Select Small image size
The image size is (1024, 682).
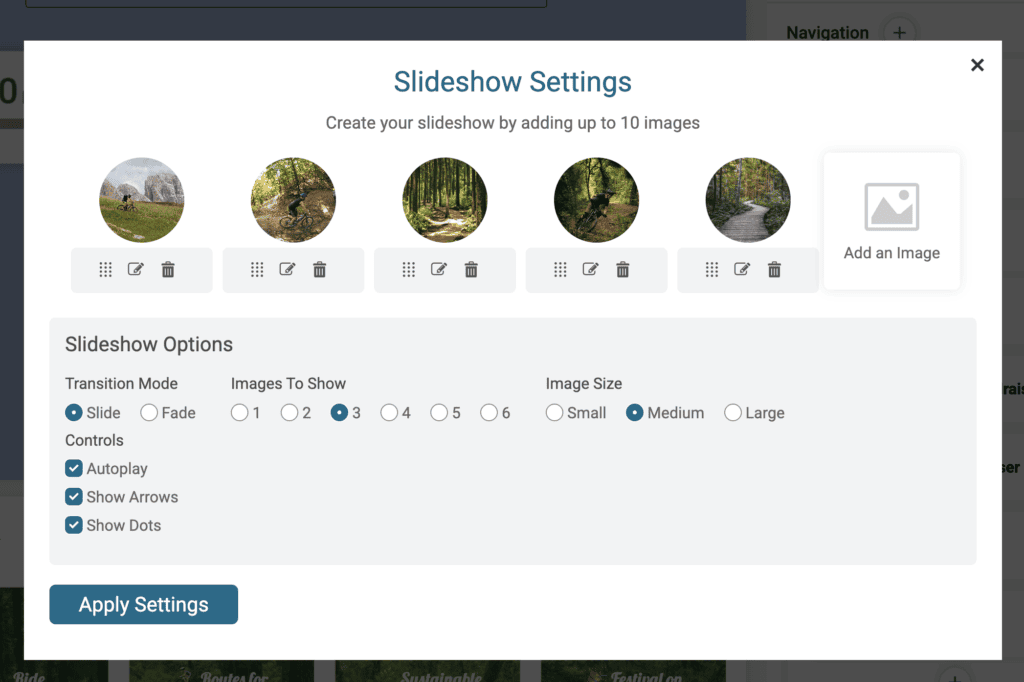[554, 413]
